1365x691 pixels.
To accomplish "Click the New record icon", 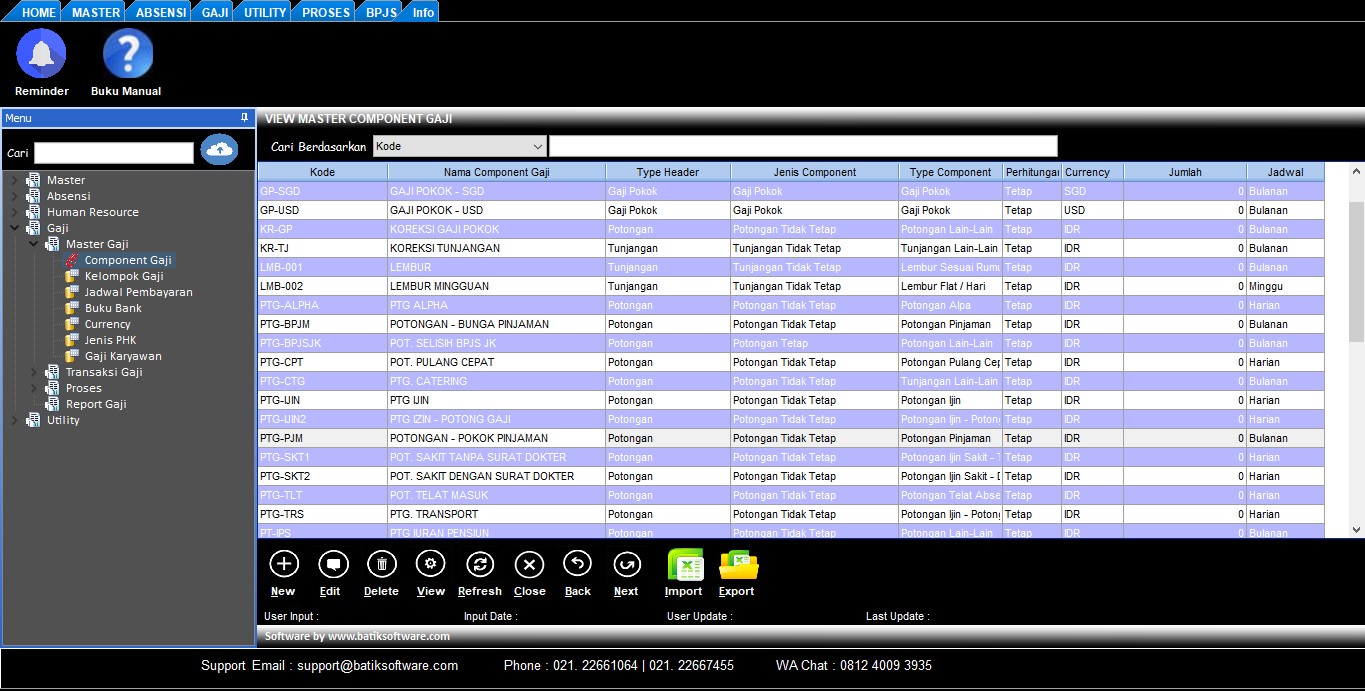I will pyautogui.click(x=284, y=565).
